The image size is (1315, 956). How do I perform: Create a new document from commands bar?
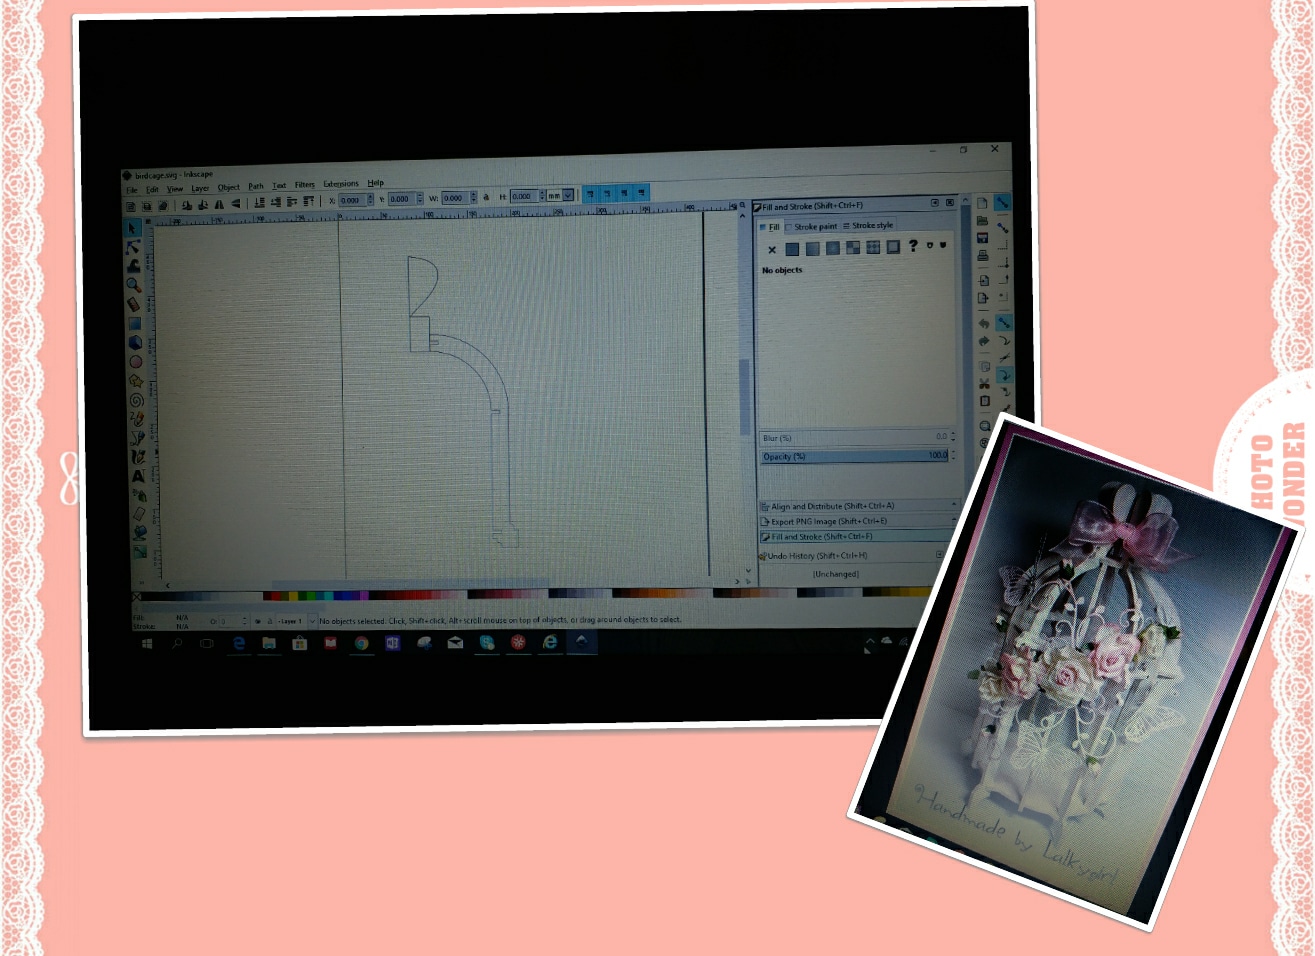pyautogui.click(x=982, y=203)
